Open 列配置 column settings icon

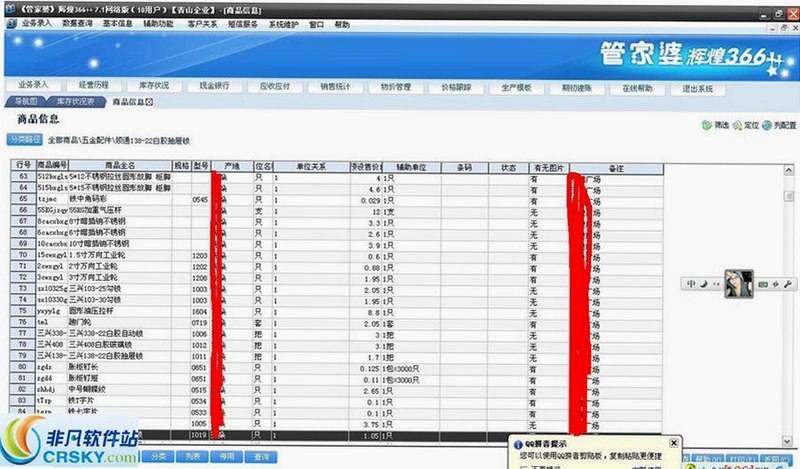click(767, 125)
